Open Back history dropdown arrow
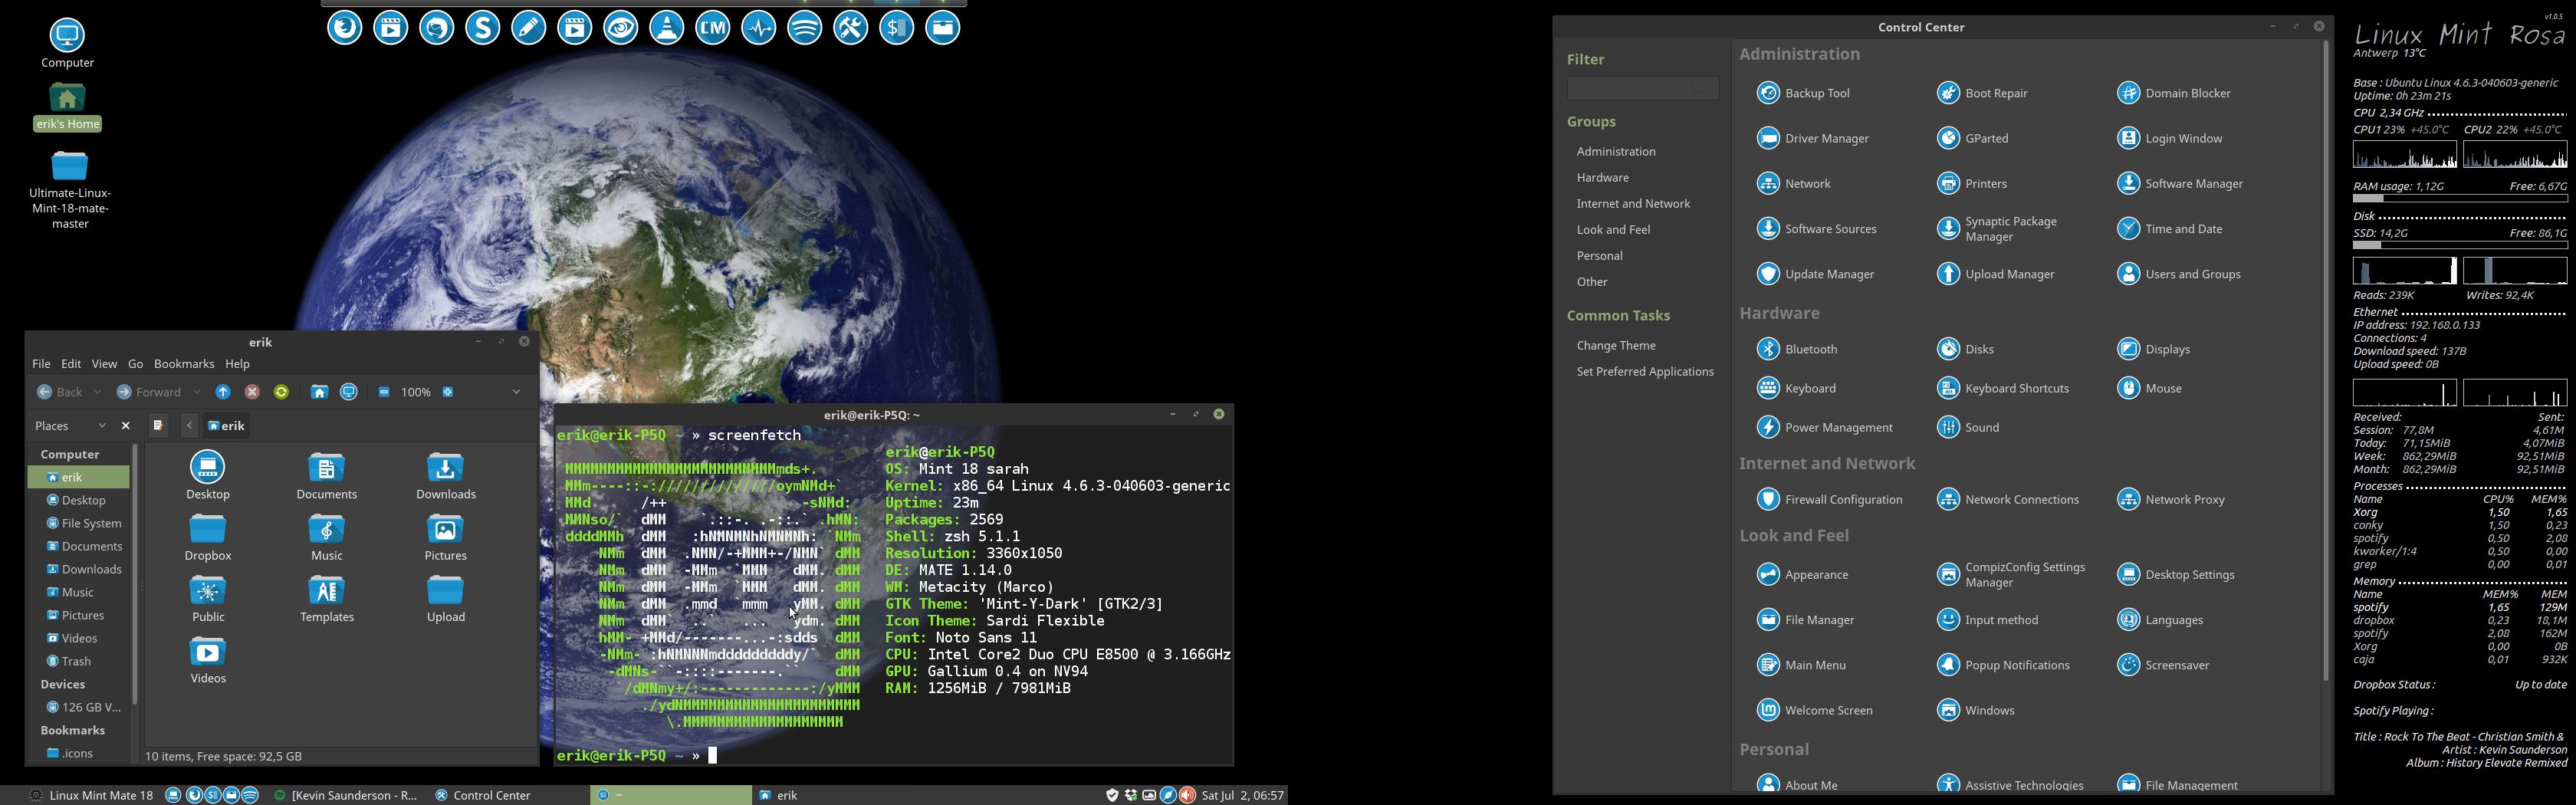The height and width of the screenshot is (805, 2576). click(97, 392)
